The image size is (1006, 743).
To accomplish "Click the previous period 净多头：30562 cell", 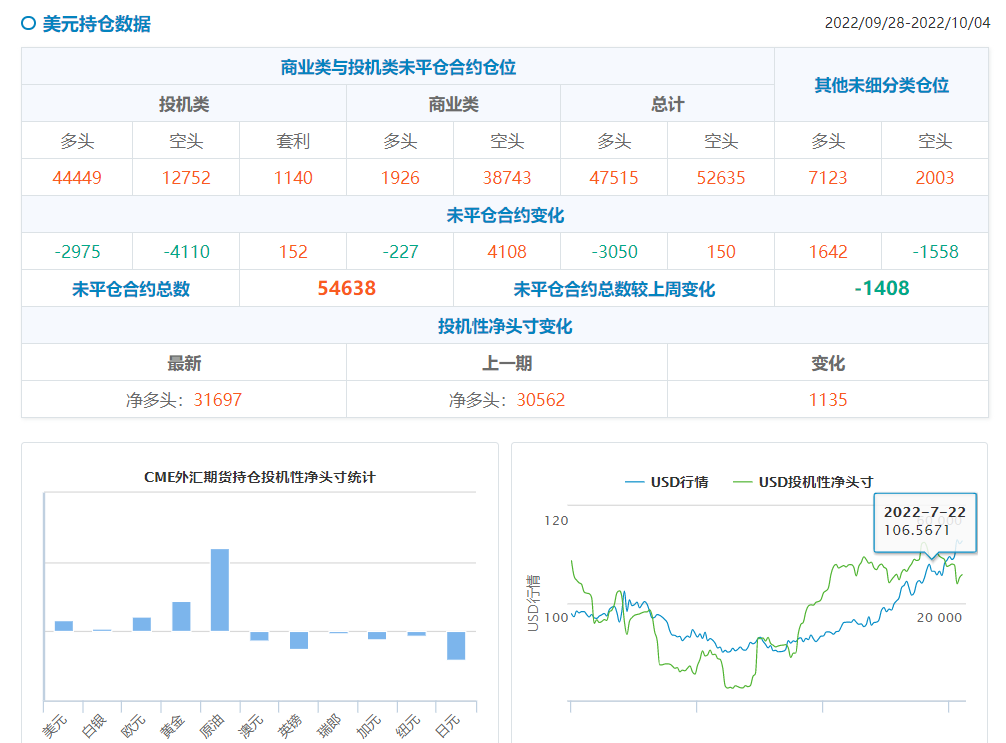I will coord(507,400).
